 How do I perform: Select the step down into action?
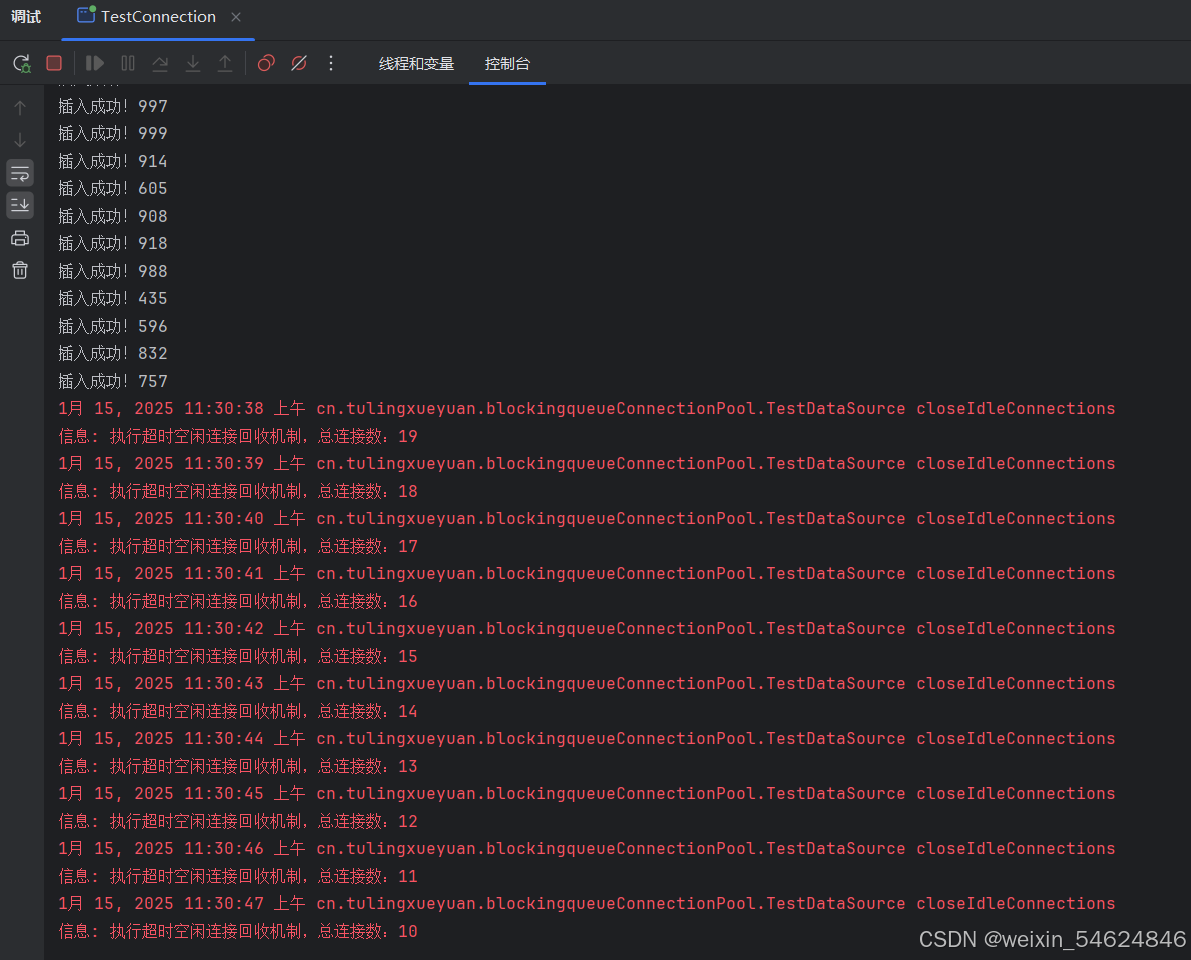point(192,63)
